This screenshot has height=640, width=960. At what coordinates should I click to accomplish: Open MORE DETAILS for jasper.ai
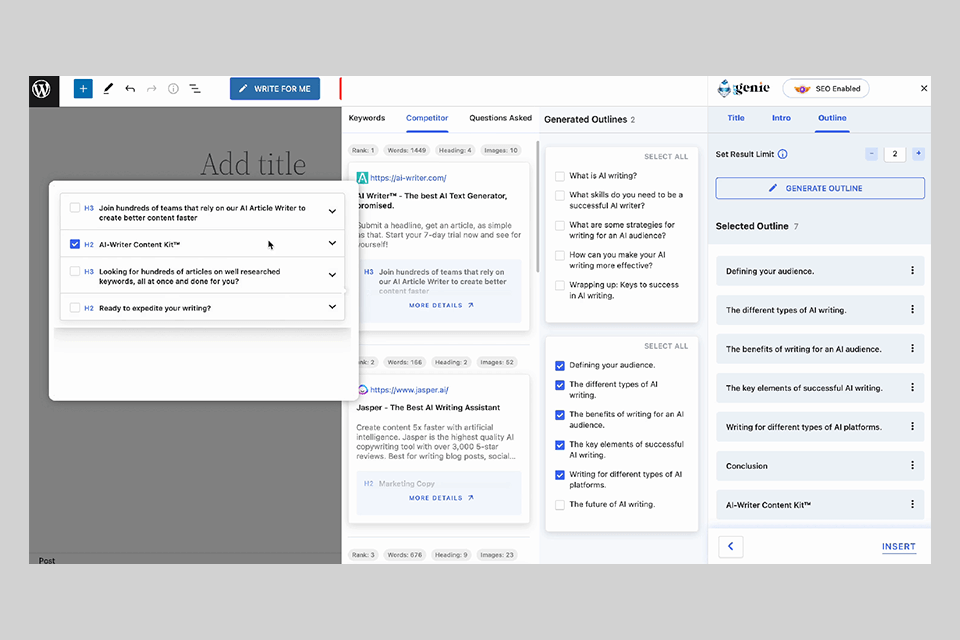click(x=441, y=498)
